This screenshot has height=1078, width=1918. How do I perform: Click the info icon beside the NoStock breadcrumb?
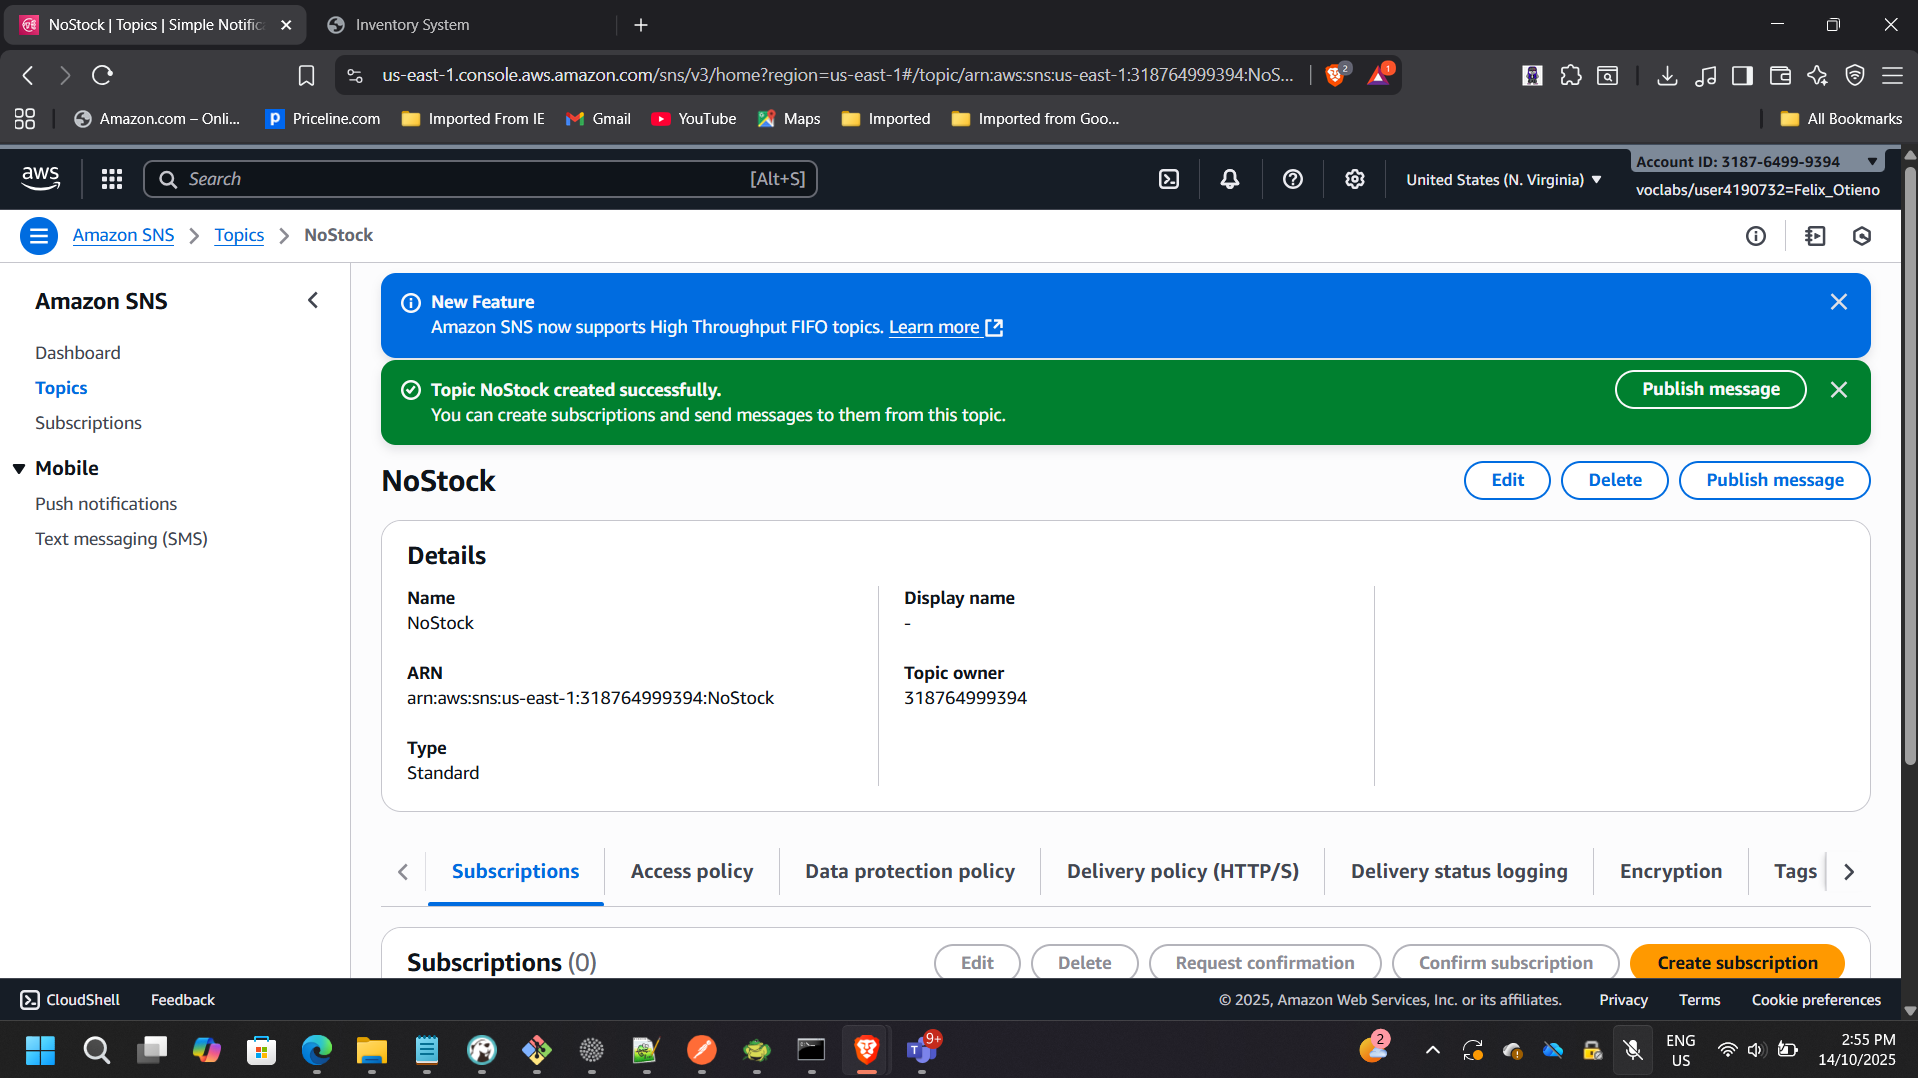tap(1757, 235)
